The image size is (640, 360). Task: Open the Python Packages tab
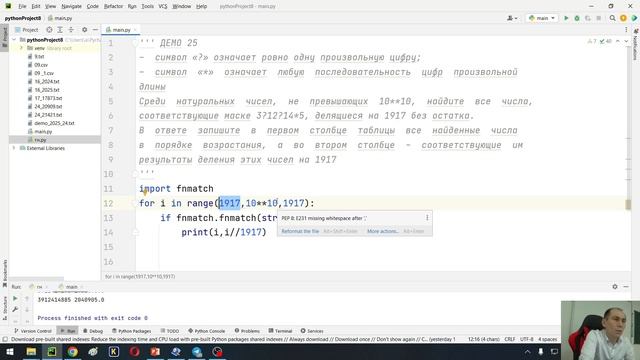[131, 331]
